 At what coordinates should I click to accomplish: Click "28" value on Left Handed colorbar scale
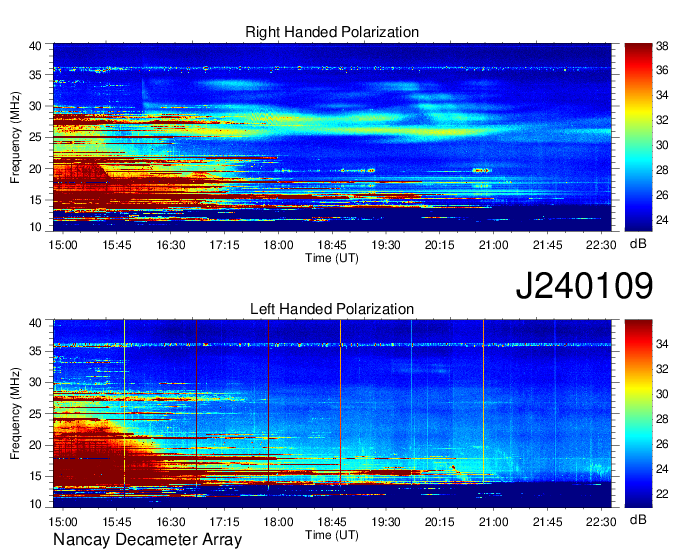[662, 419]
